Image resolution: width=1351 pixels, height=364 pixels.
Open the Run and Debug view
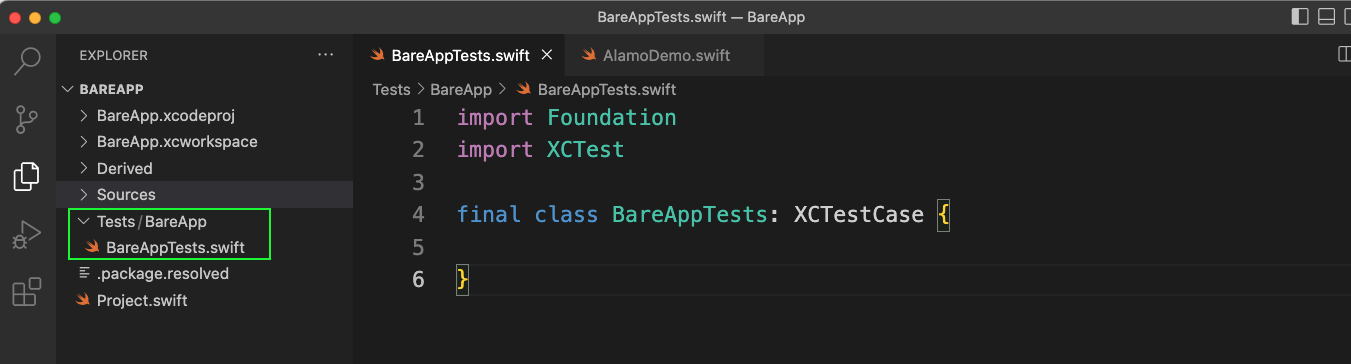click(x=27, y=236)
